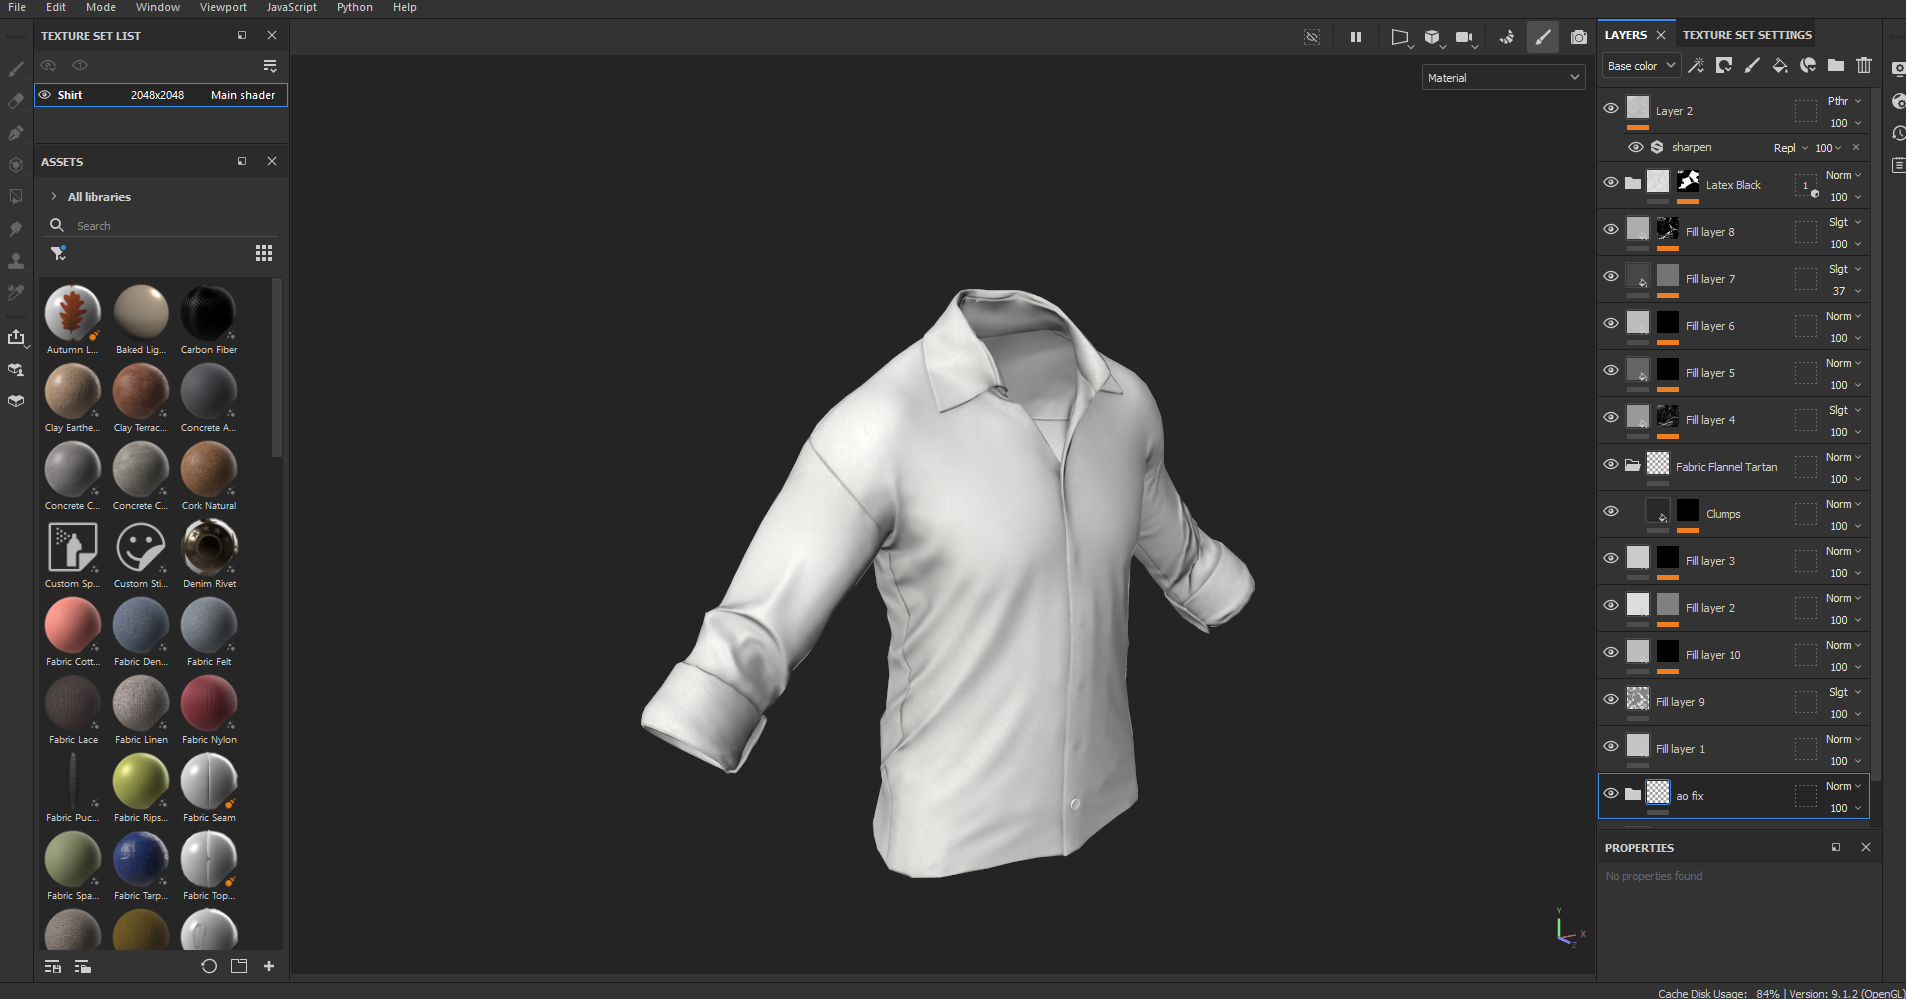Switch Assets panel to grid view icon
This screenshot has height=999, width=1906.
click(264, 253)
